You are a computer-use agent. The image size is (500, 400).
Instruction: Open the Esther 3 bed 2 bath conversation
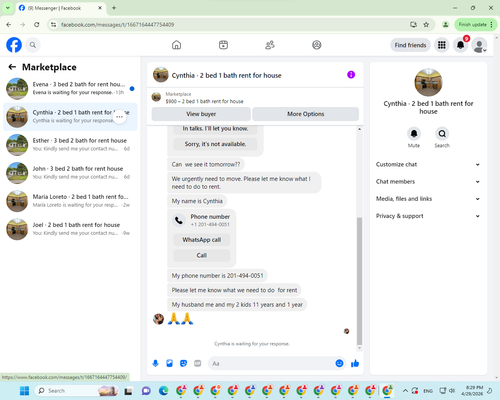(70, 145)
